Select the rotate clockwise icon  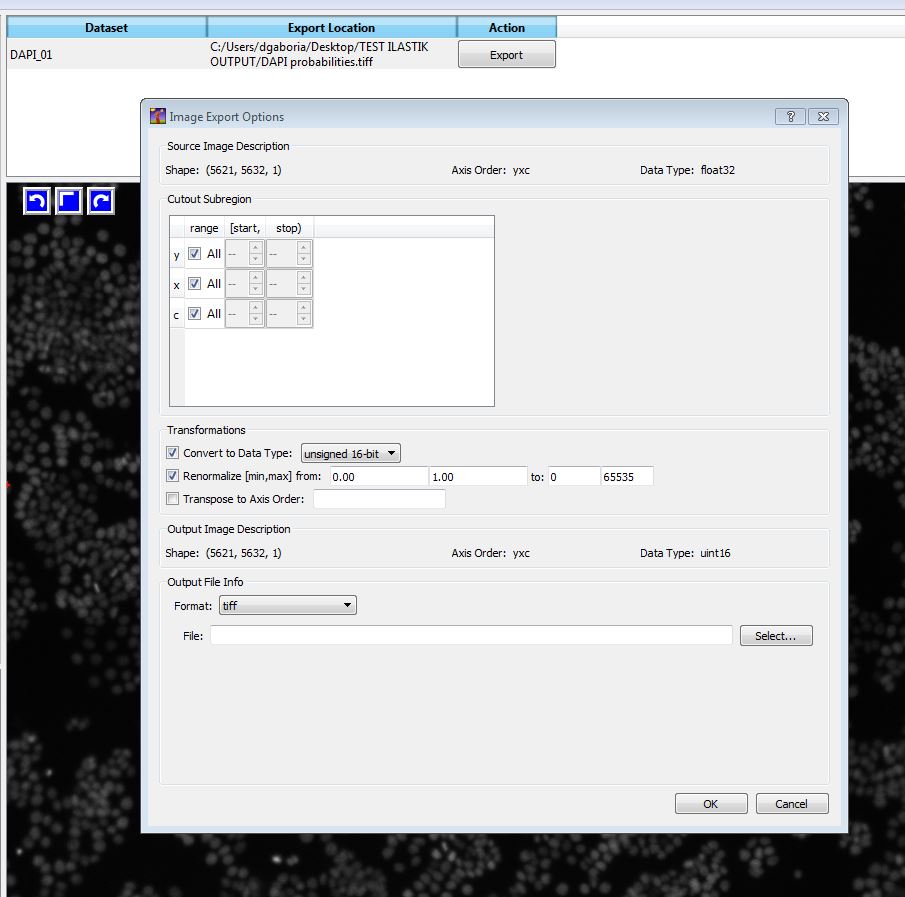(x=99, y=200)
